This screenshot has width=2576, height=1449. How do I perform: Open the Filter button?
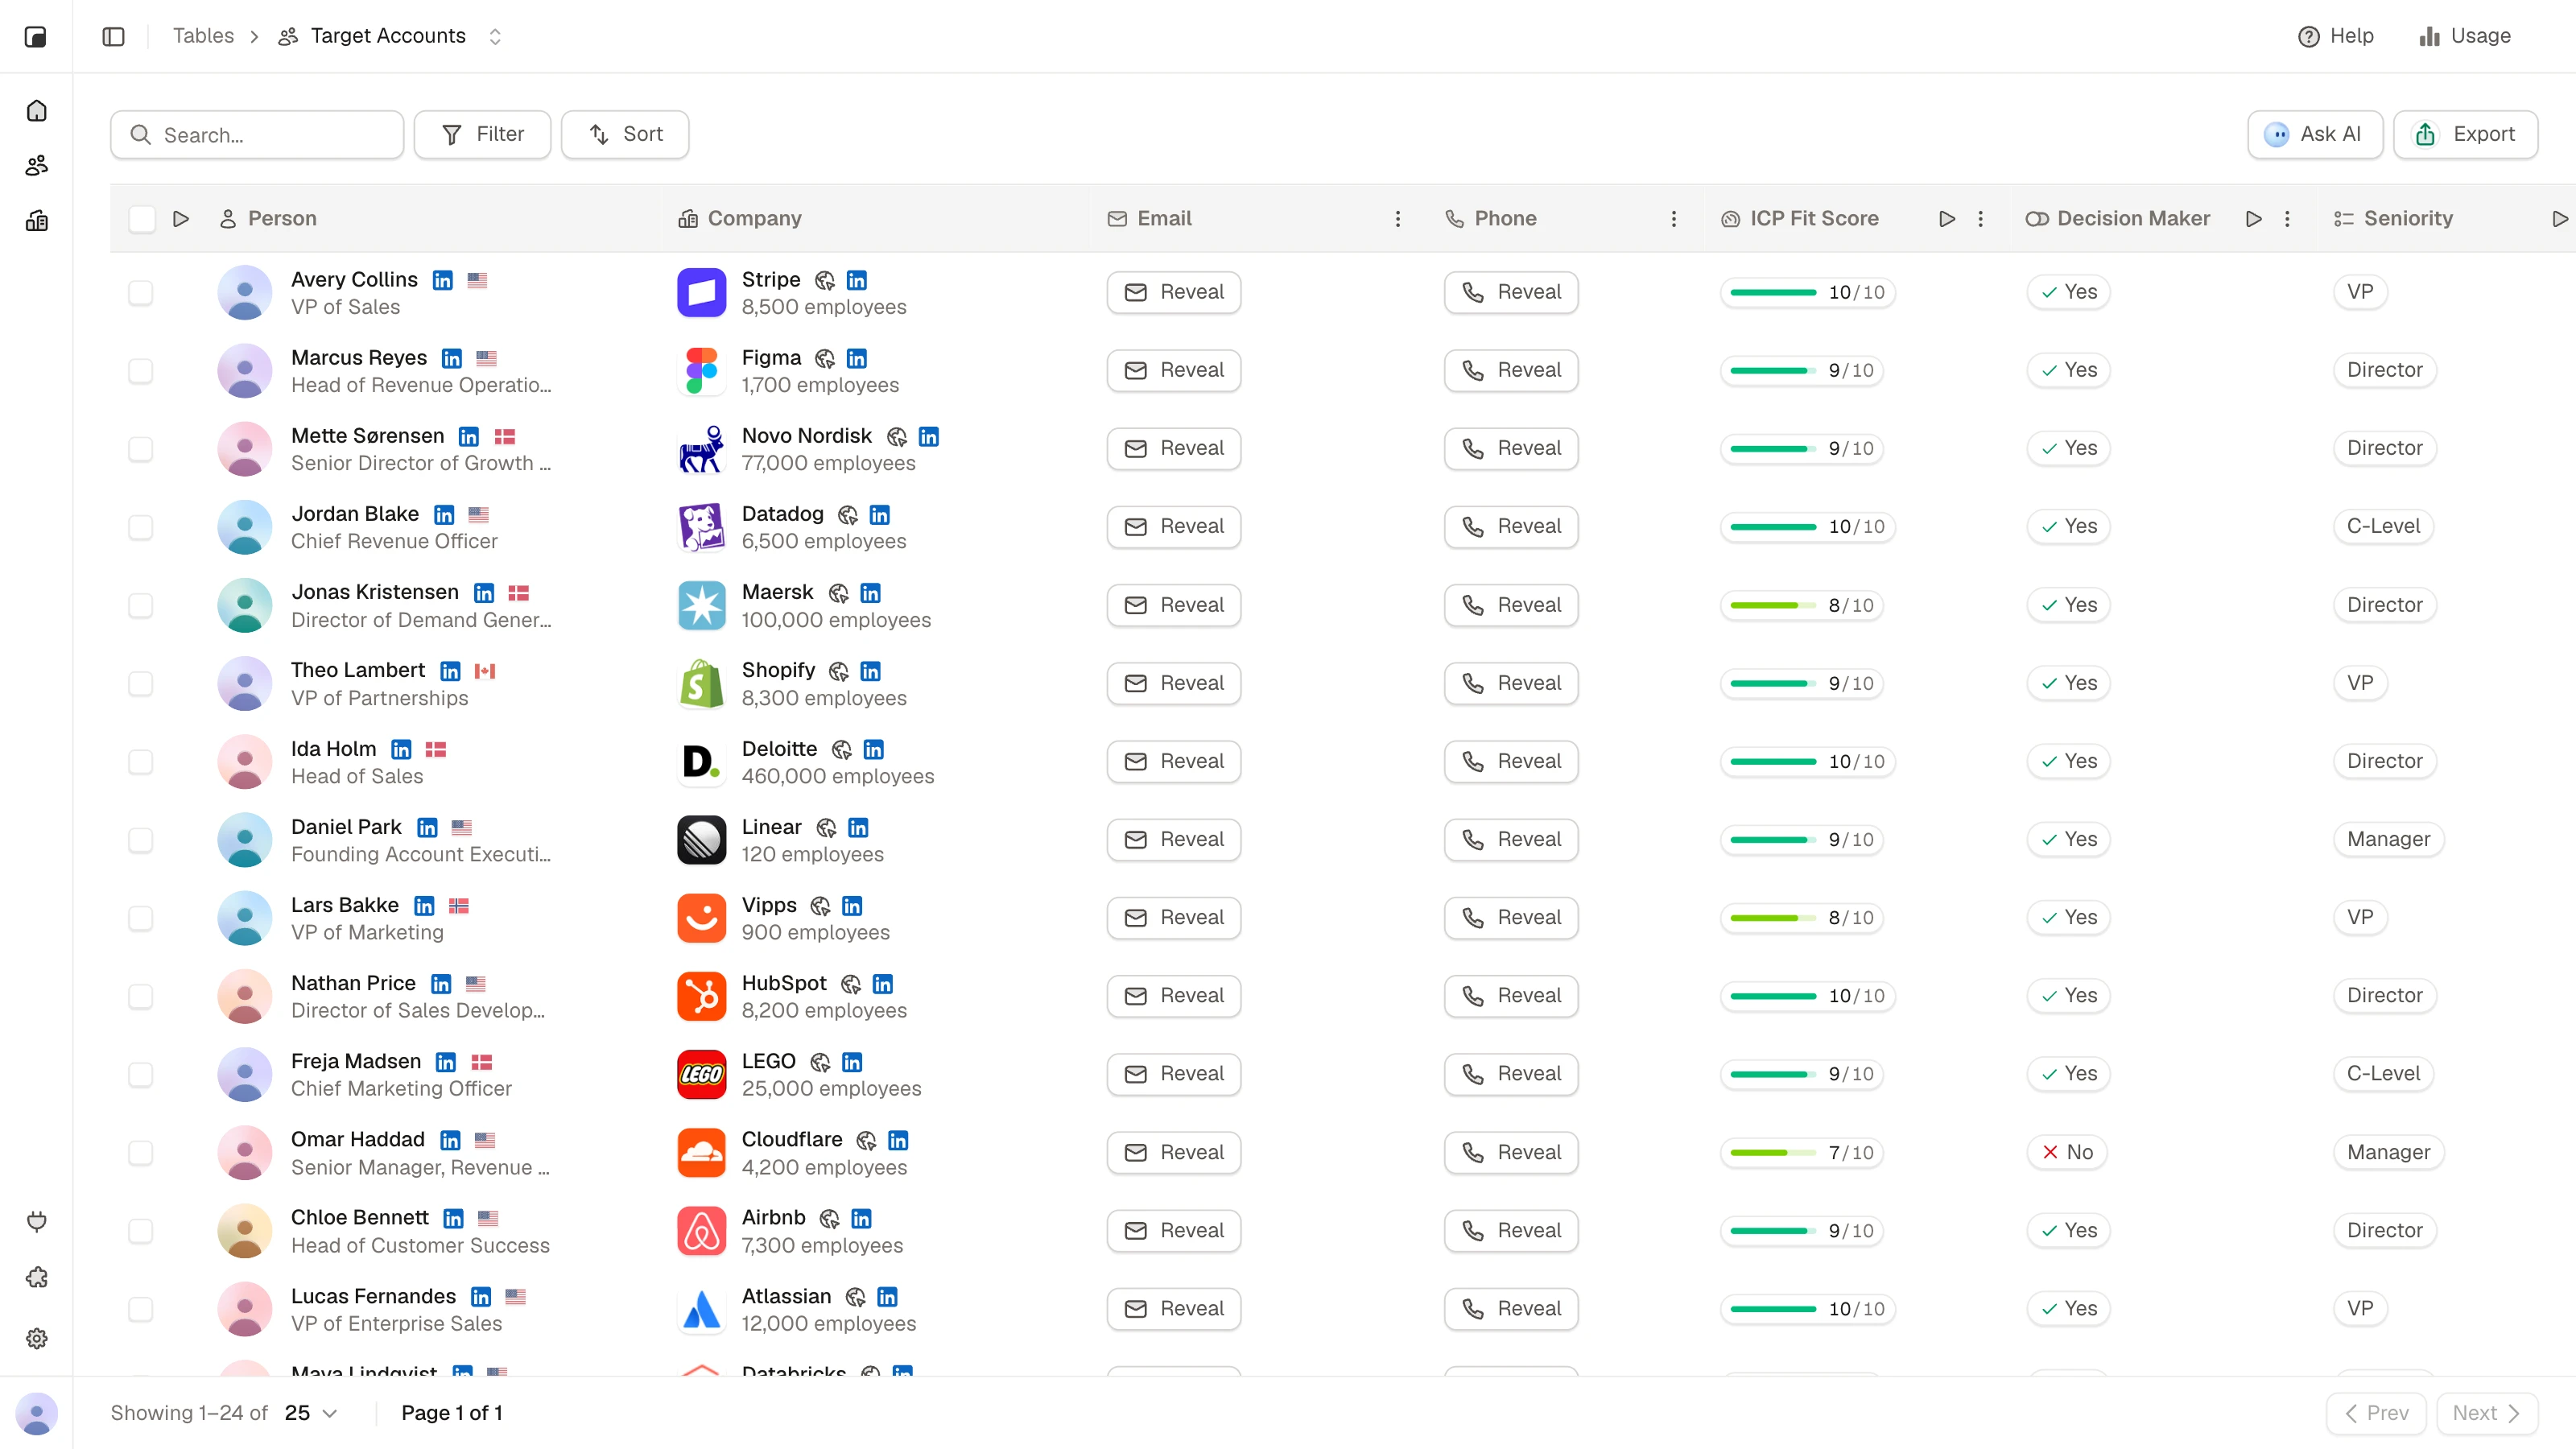(x=483, y=135)
